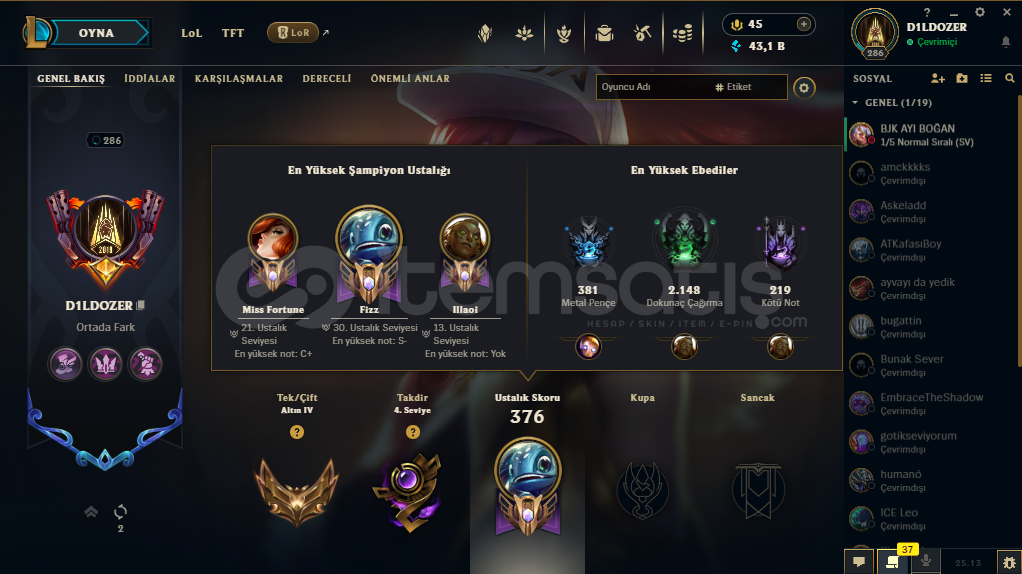Open the DERECELİ tab

click(x=327, y=78)
